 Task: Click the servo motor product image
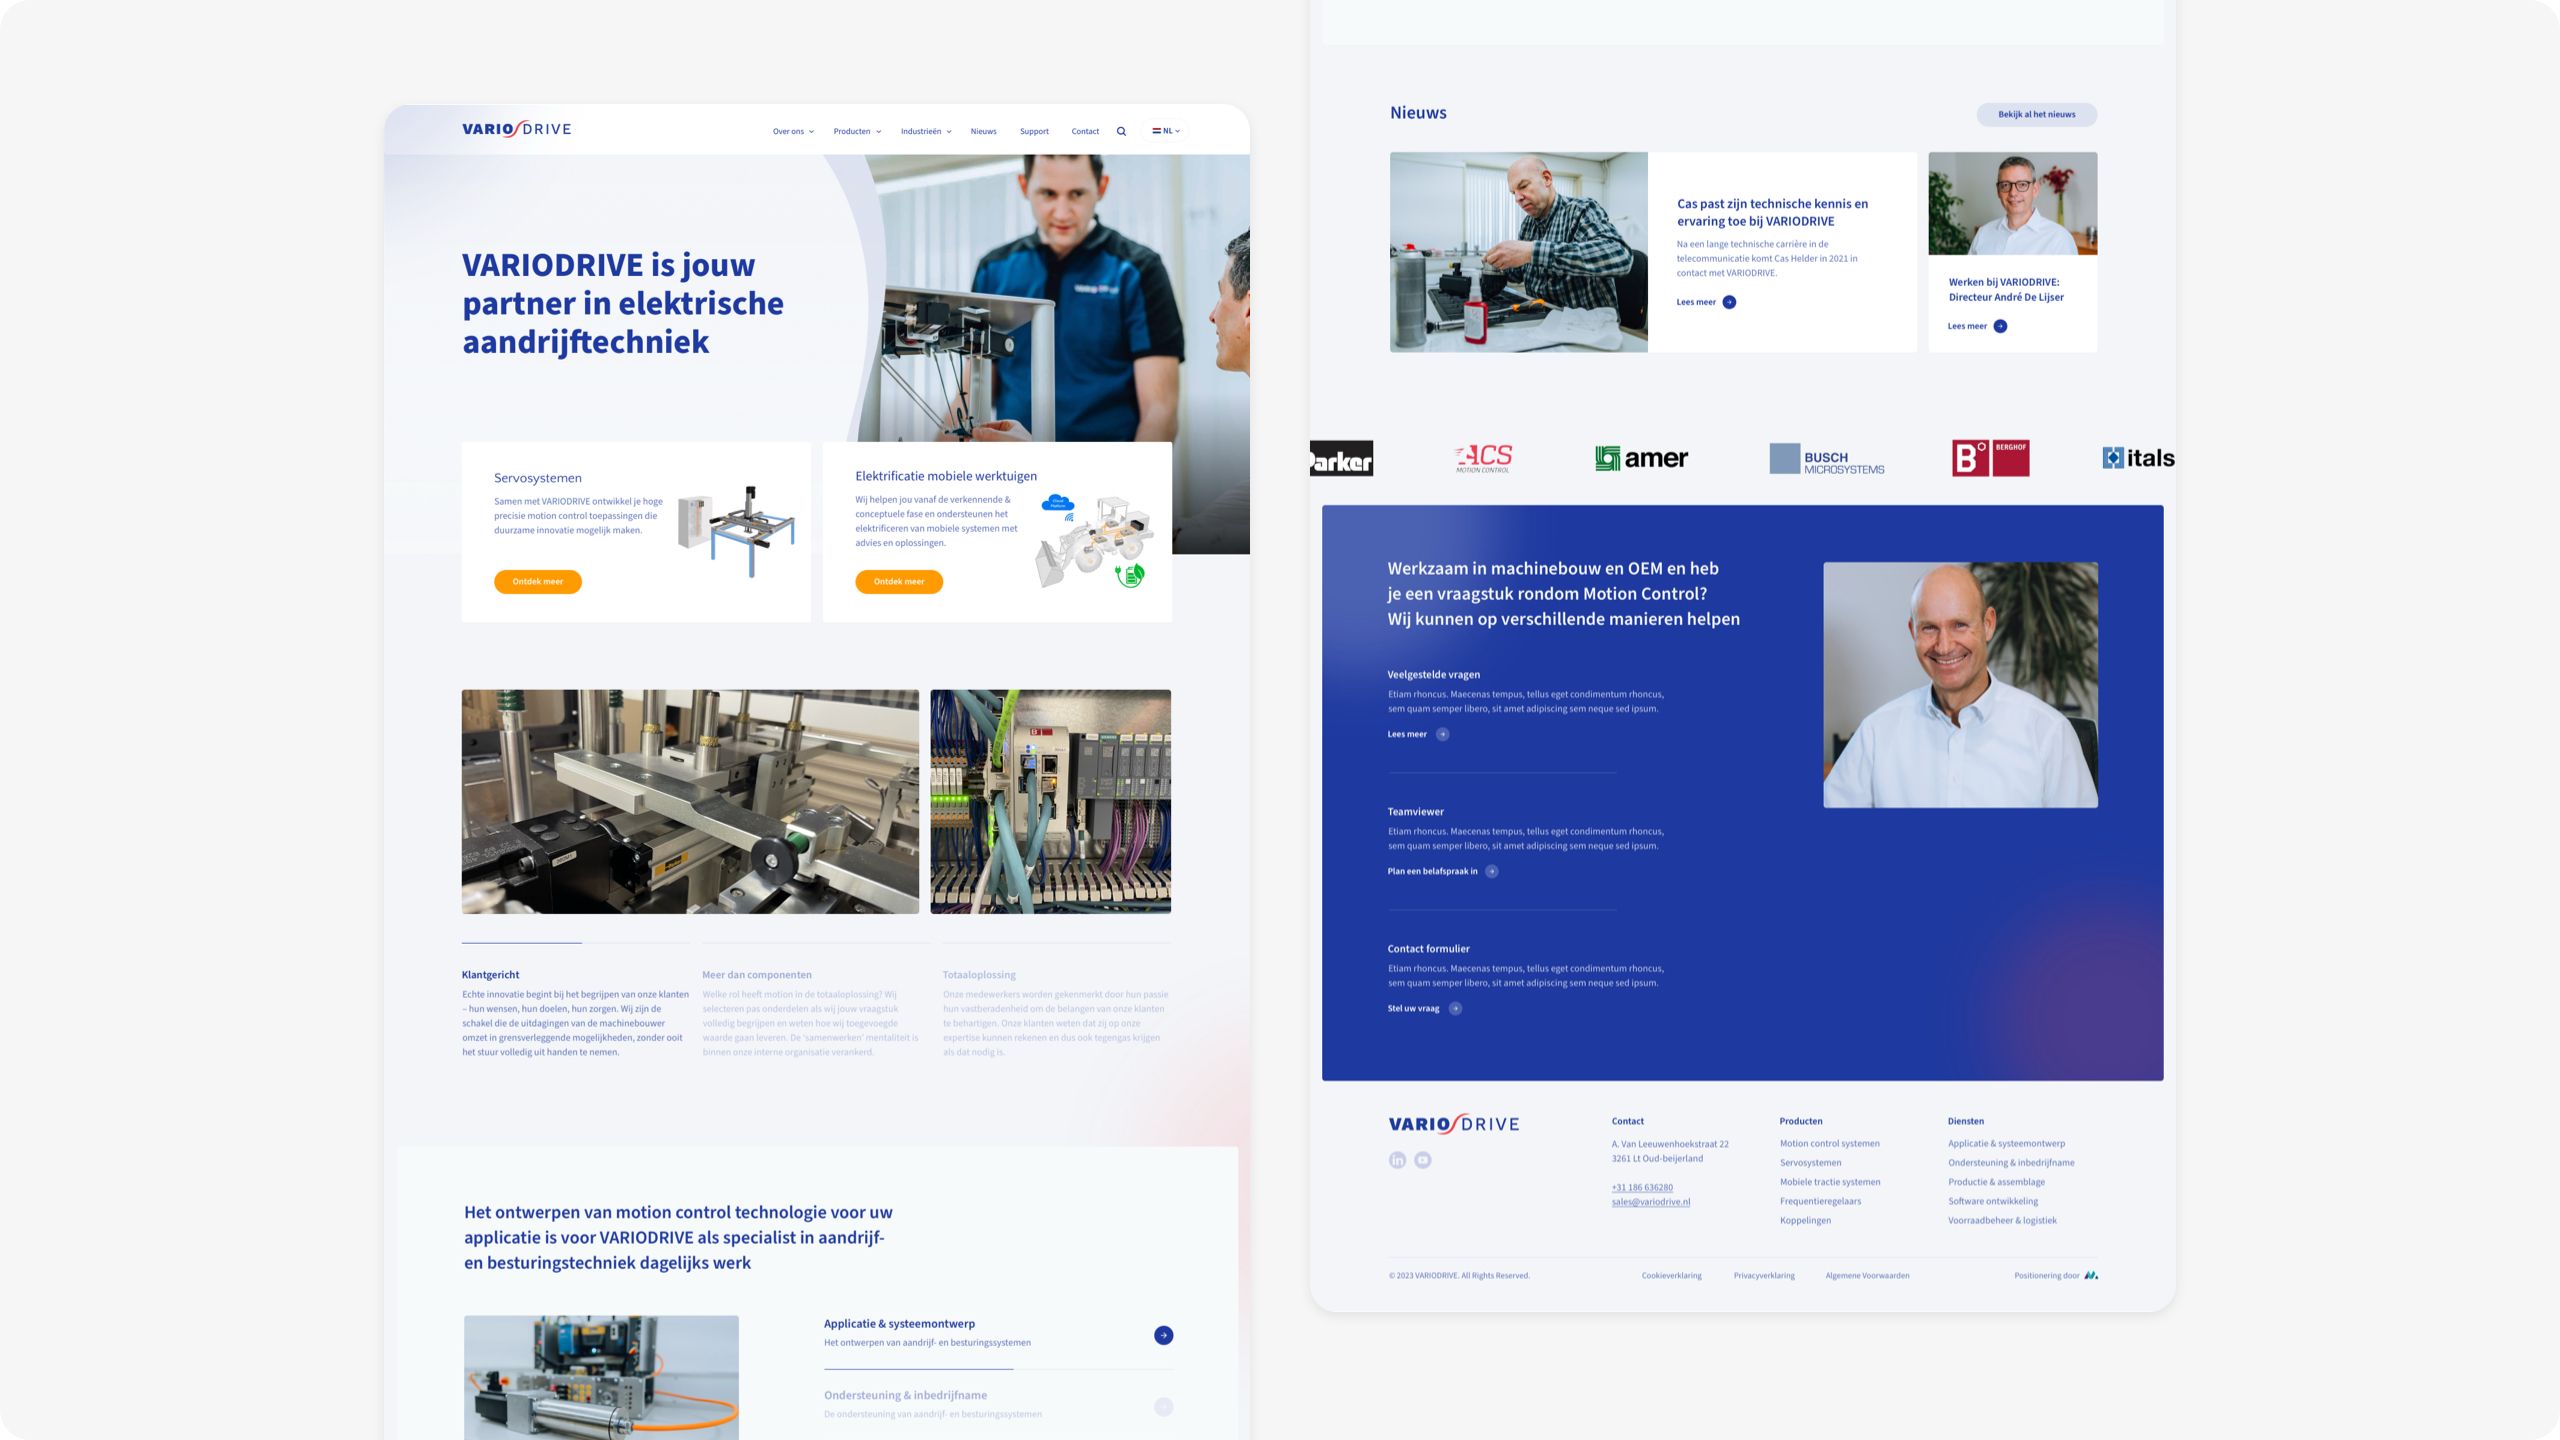coord(601,1377)
